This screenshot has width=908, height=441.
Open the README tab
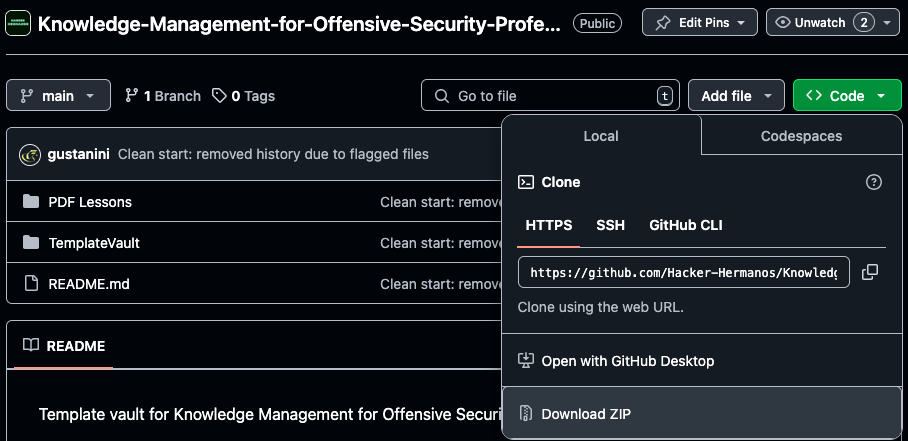pyautogui.click(x=64, y=346)
